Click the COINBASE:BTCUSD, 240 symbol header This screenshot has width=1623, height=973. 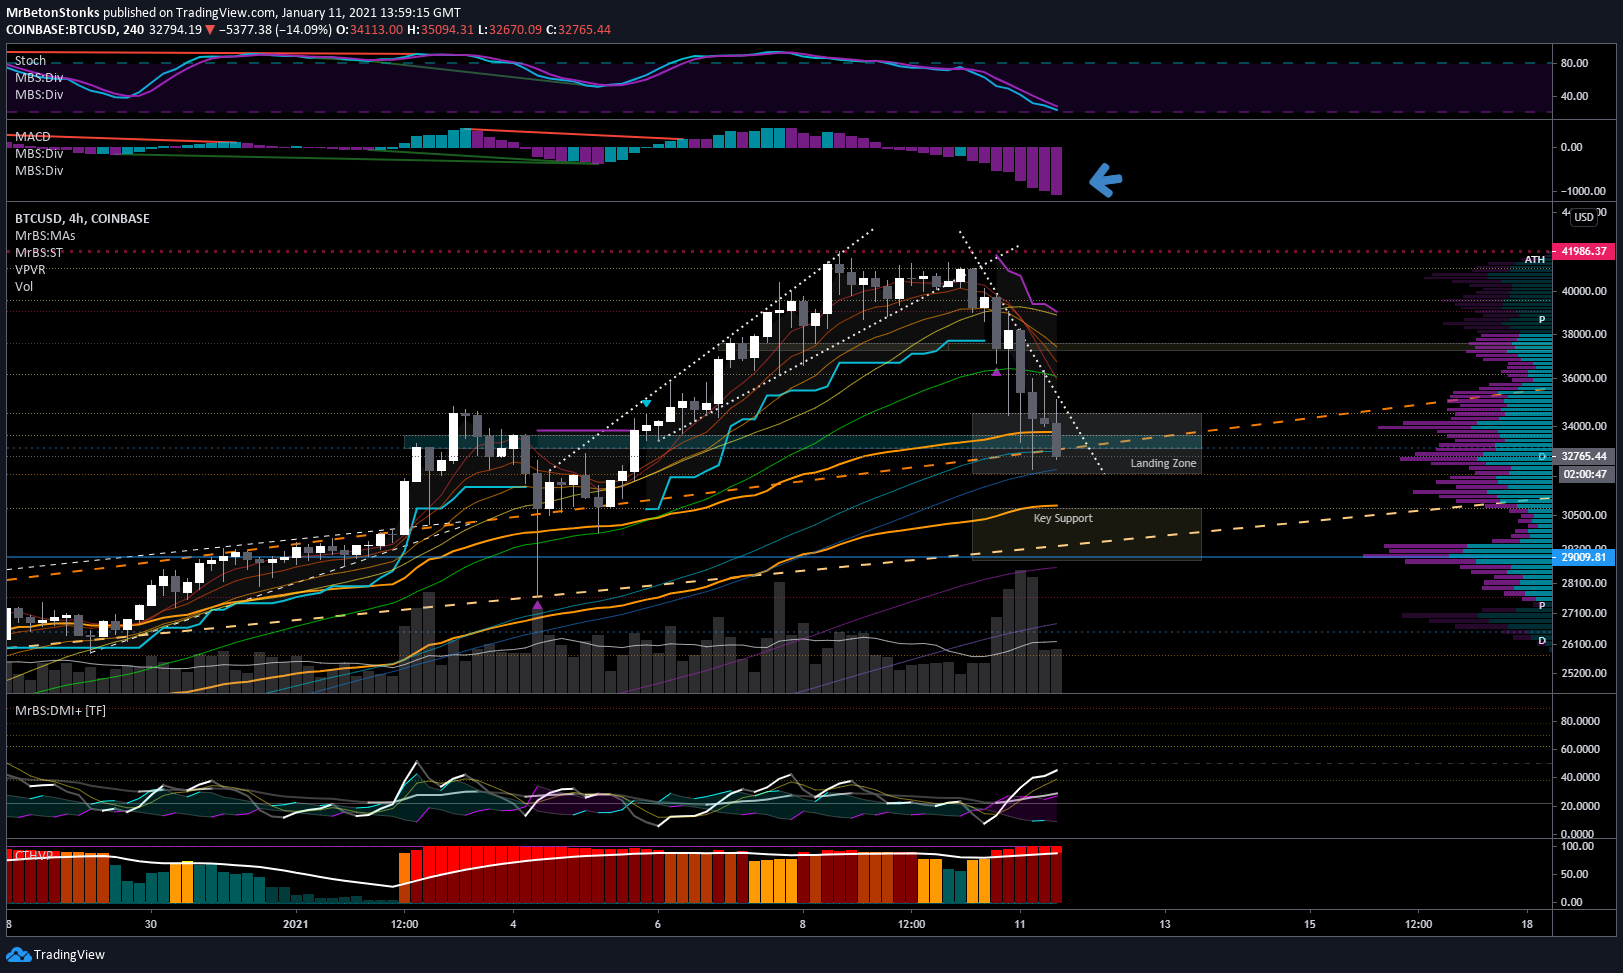coord(75,30)
